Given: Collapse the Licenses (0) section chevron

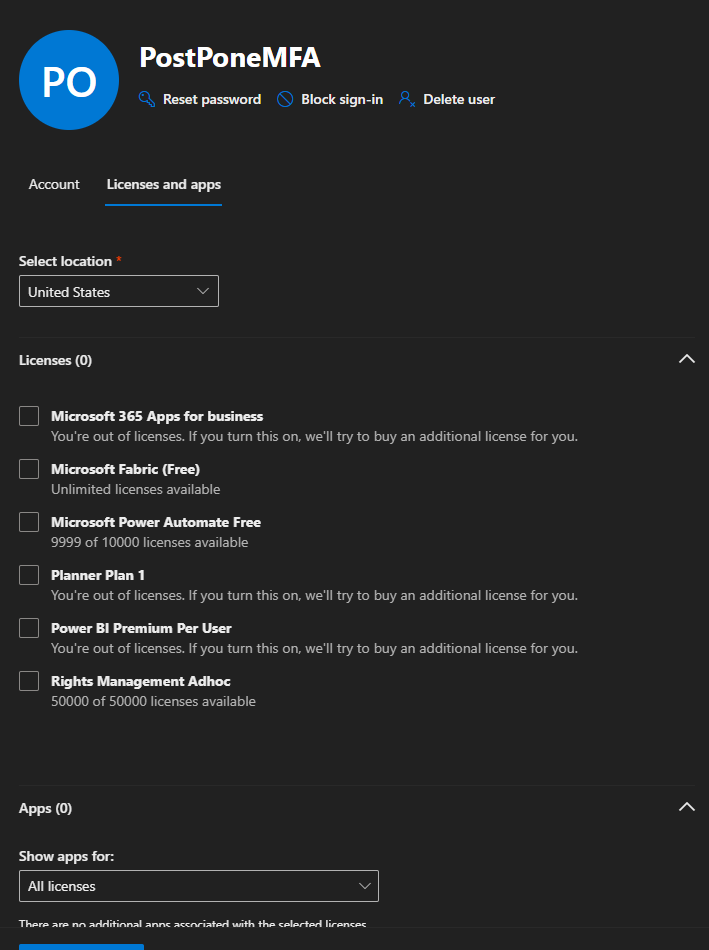Looking at the screenshot, I should click(x=687, y=359).
